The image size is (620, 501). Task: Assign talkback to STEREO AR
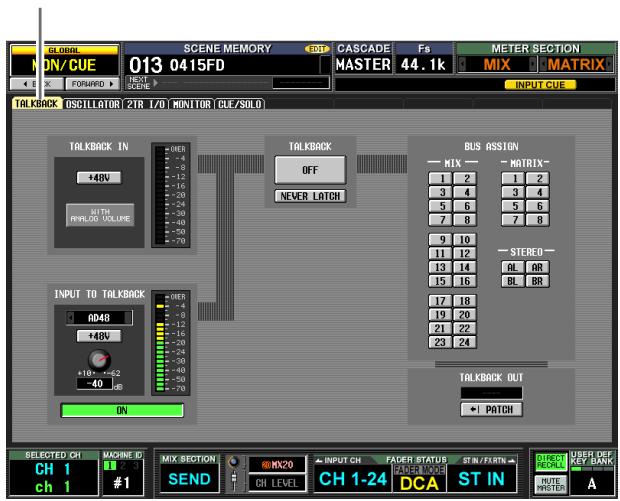(537, 267)
